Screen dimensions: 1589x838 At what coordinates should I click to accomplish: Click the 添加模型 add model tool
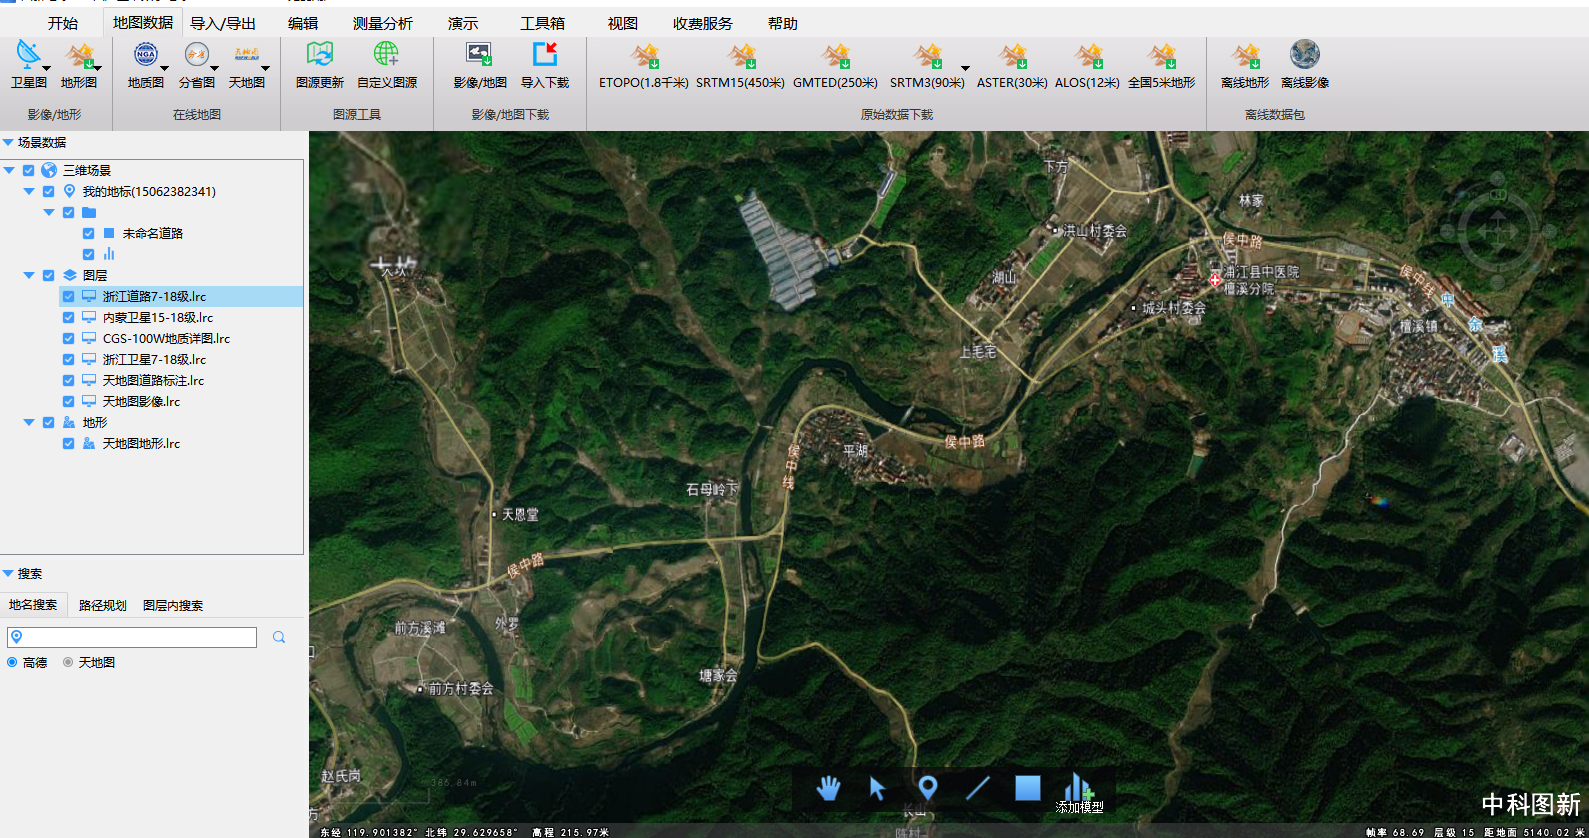[1079, 792]
